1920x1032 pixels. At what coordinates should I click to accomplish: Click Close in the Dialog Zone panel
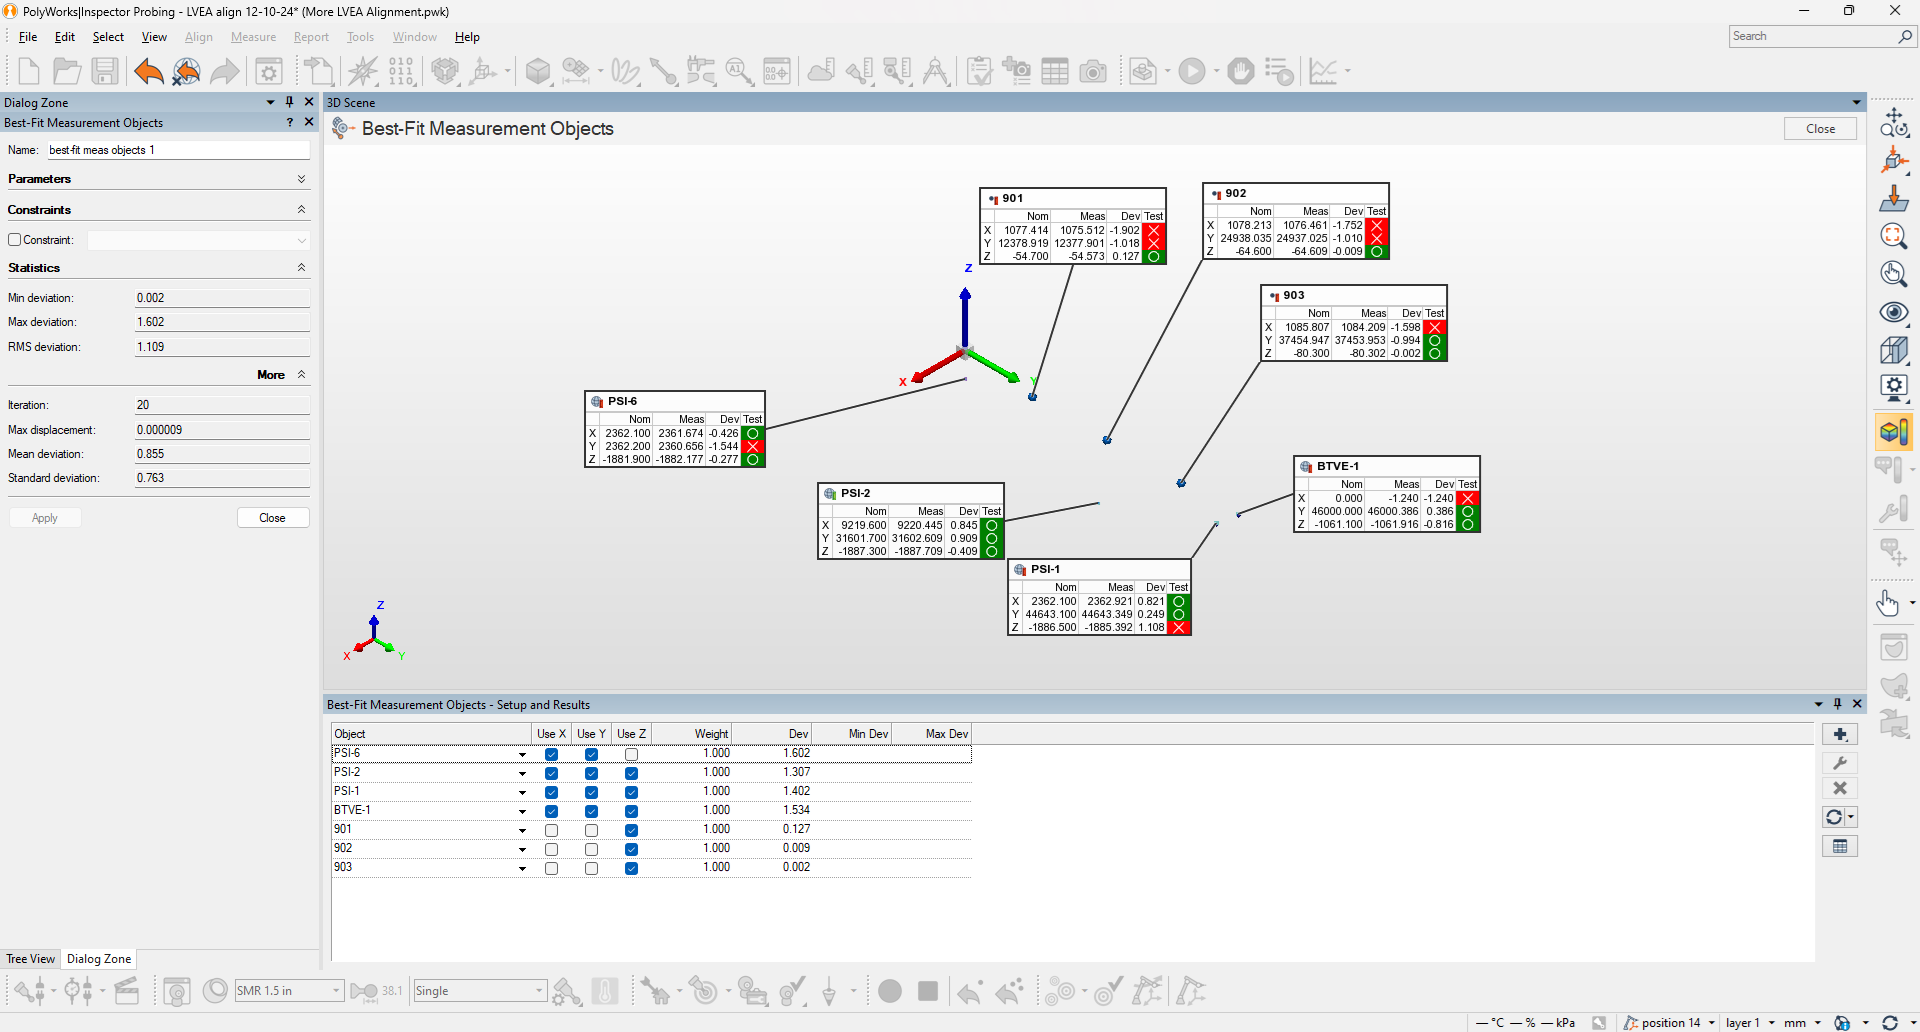click(x=273, y=518)
